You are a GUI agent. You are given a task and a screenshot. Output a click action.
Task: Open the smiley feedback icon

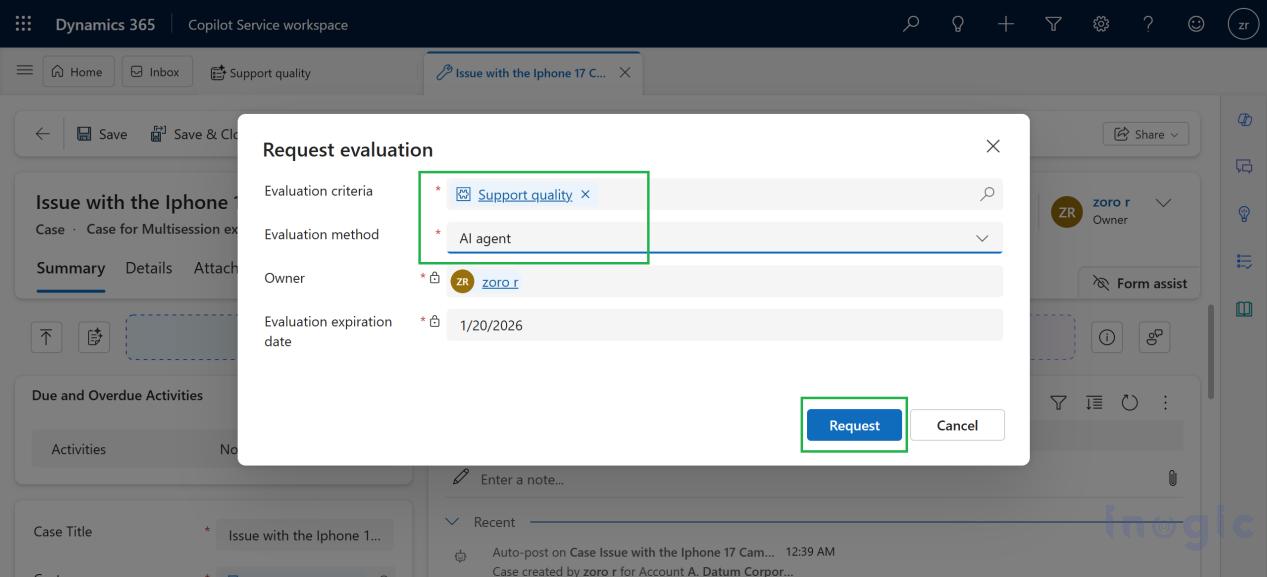point(1196,24)
